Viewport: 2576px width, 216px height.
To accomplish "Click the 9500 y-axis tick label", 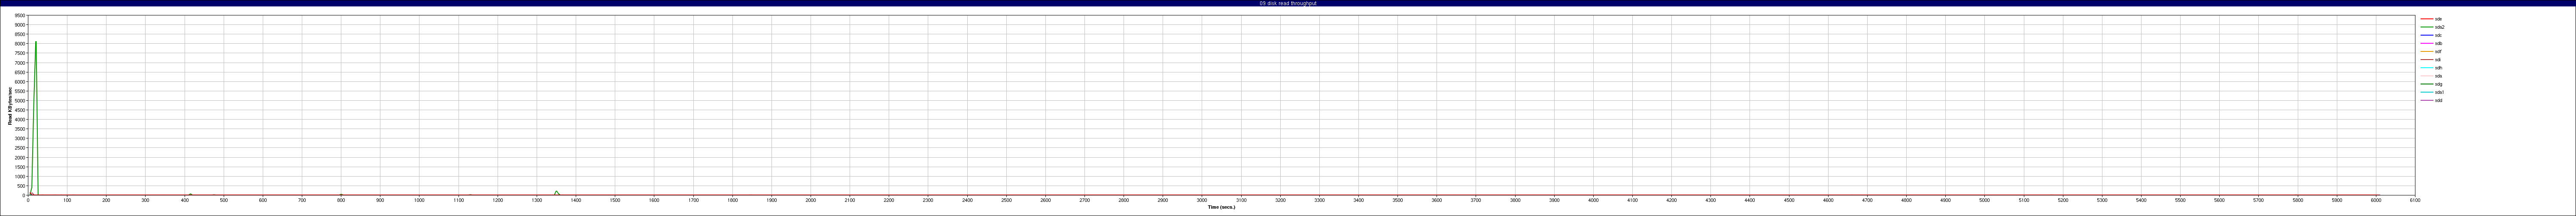I will coord(20,16).
